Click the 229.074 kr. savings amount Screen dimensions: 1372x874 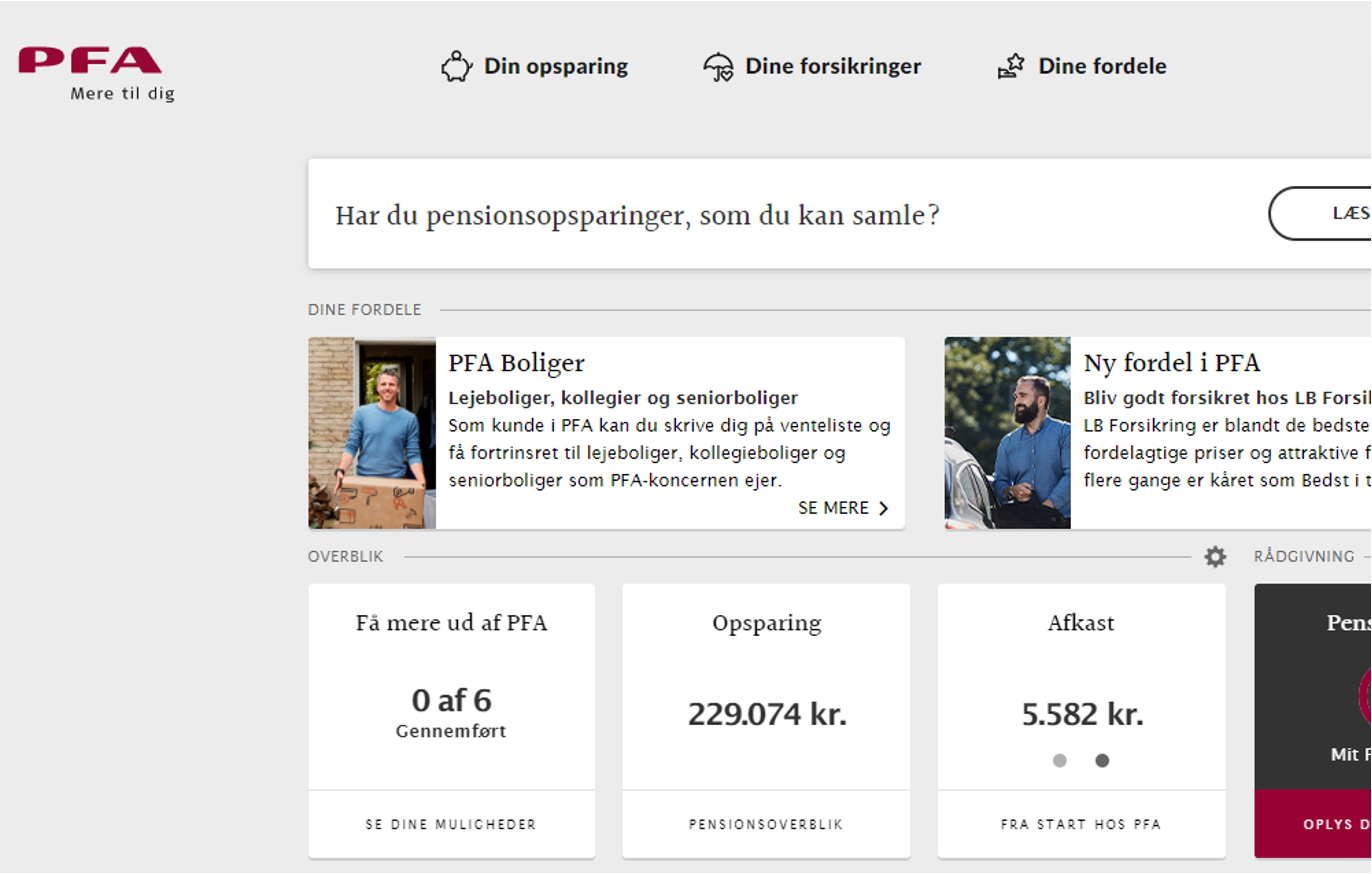coord(767,715)
